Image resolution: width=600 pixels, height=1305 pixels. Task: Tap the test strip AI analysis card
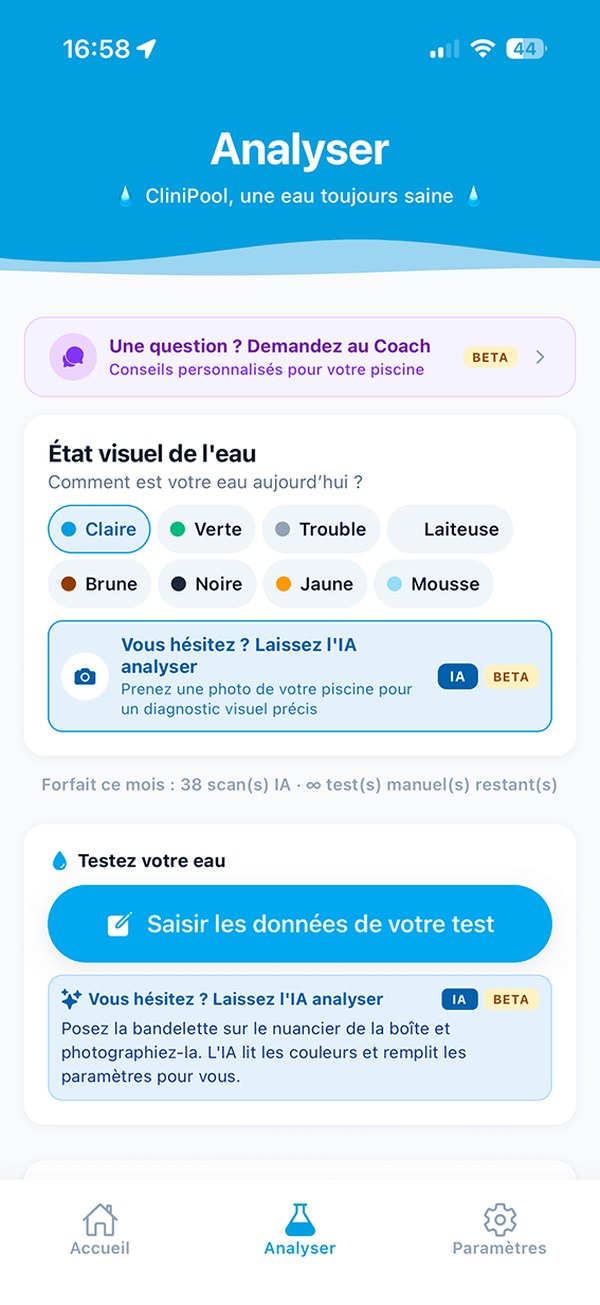click(300, 1038)
